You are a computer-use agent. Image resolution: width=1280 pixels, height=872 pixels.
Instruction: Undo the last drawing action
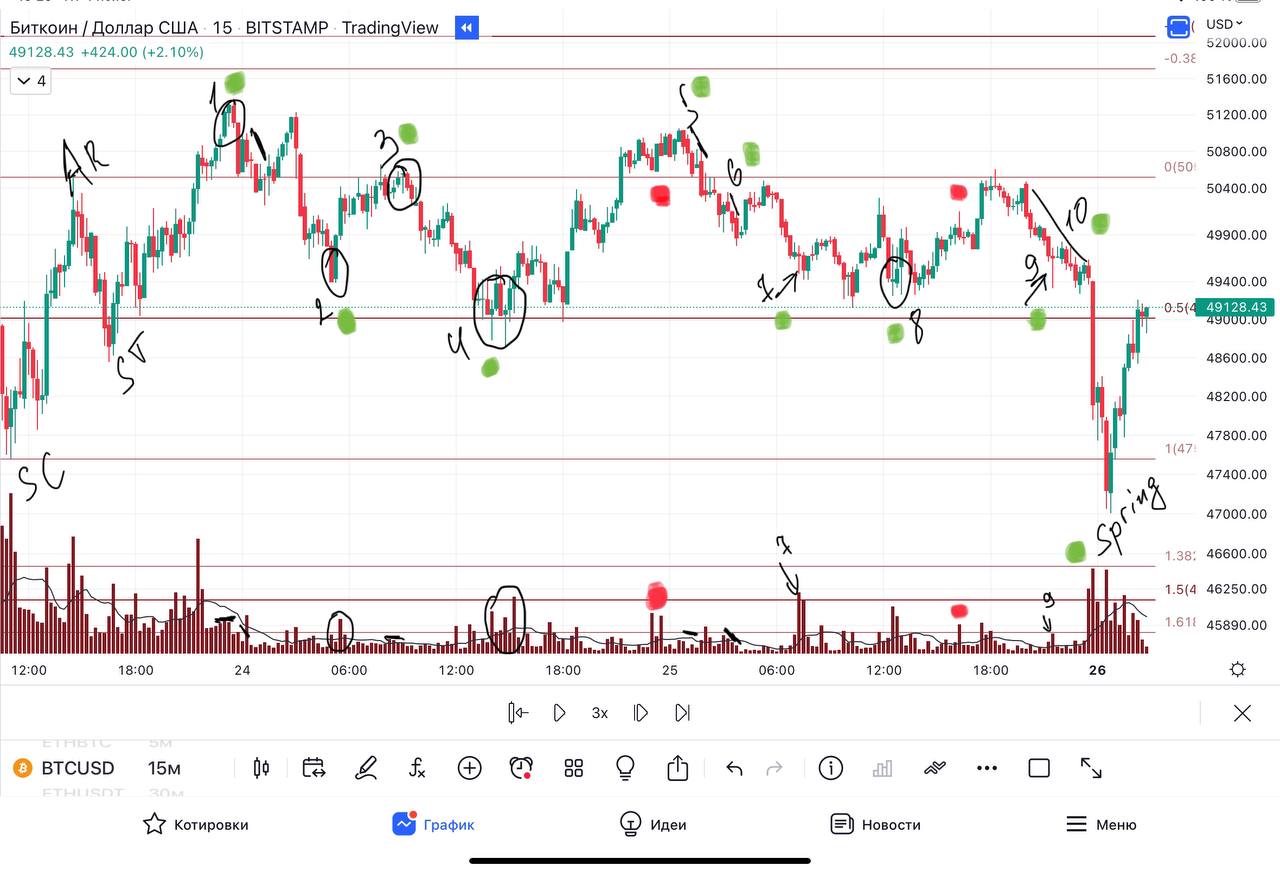point(734,768)
